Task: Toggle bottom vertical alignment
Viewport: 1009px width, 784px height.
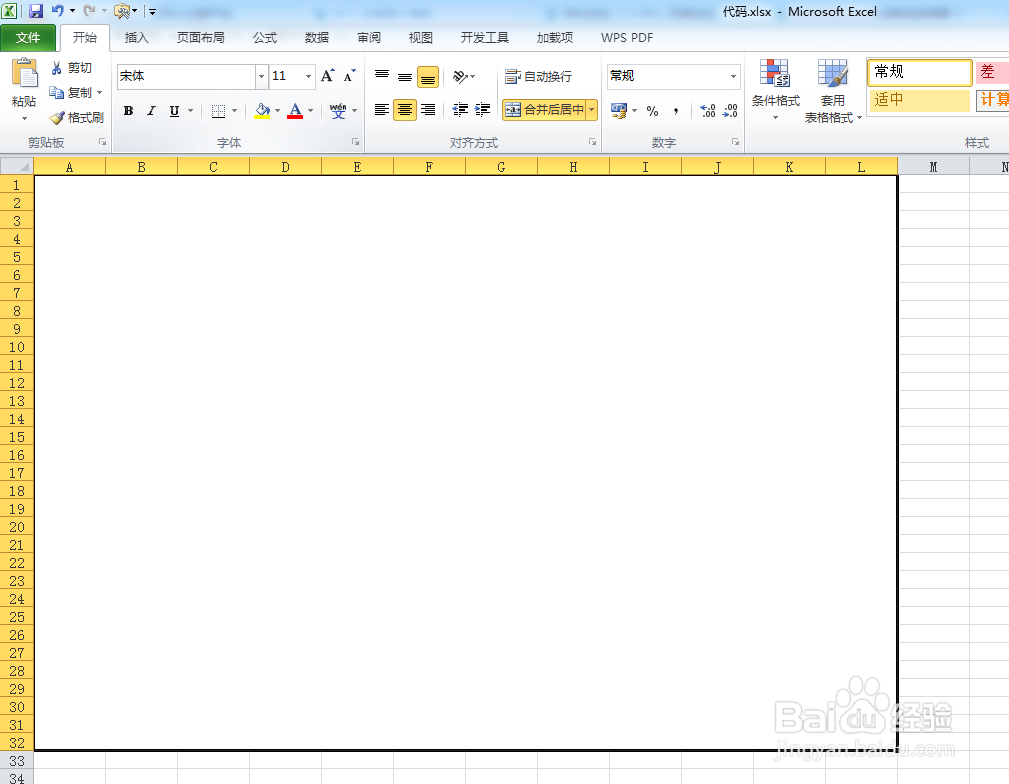Action: tap(428, 77)
